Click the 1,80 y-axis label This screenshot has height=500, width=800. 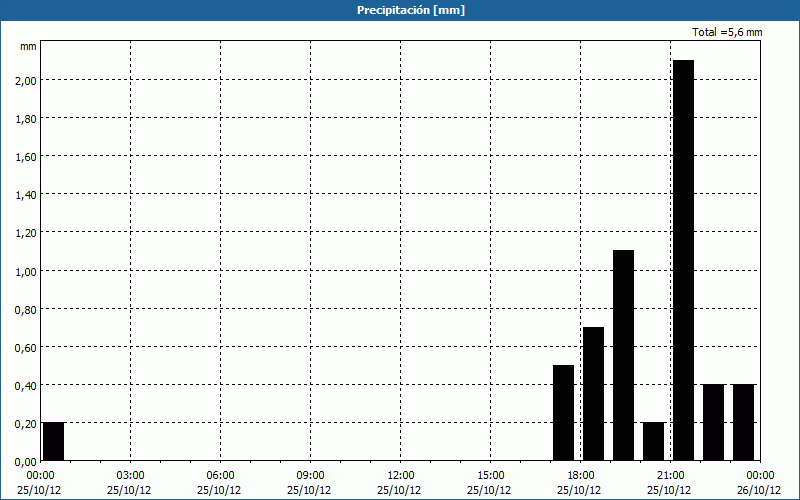[x=26, y=119]
